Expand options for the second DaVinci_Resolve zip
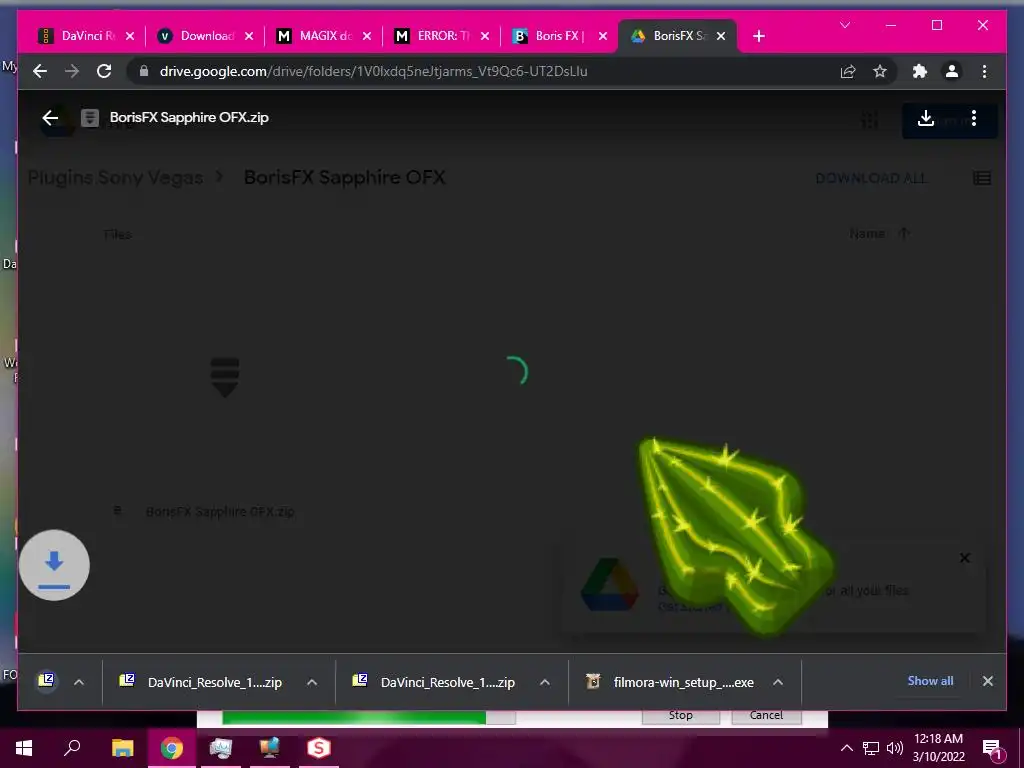Viewport: 1024px width, 768px height. [x=545, y=682]
